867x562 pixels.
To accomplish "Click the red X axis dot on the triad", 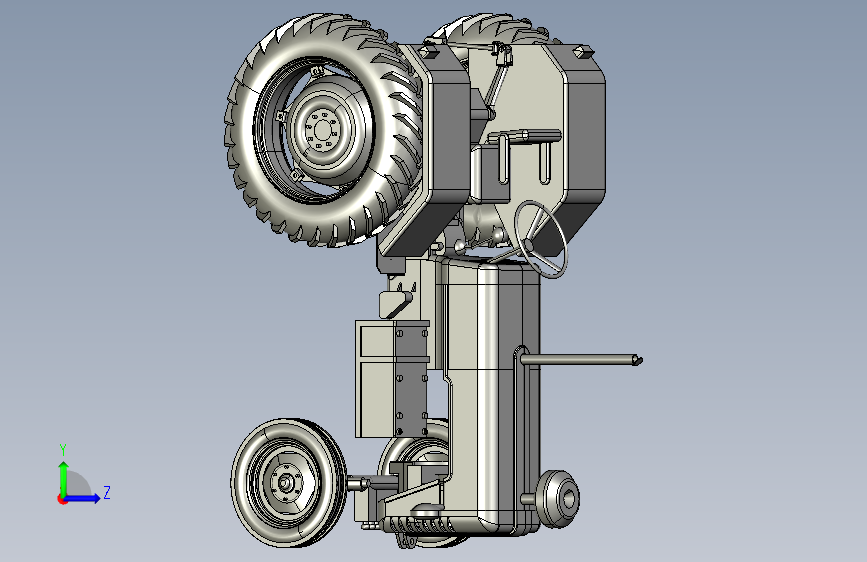I will tap(62, 499).
